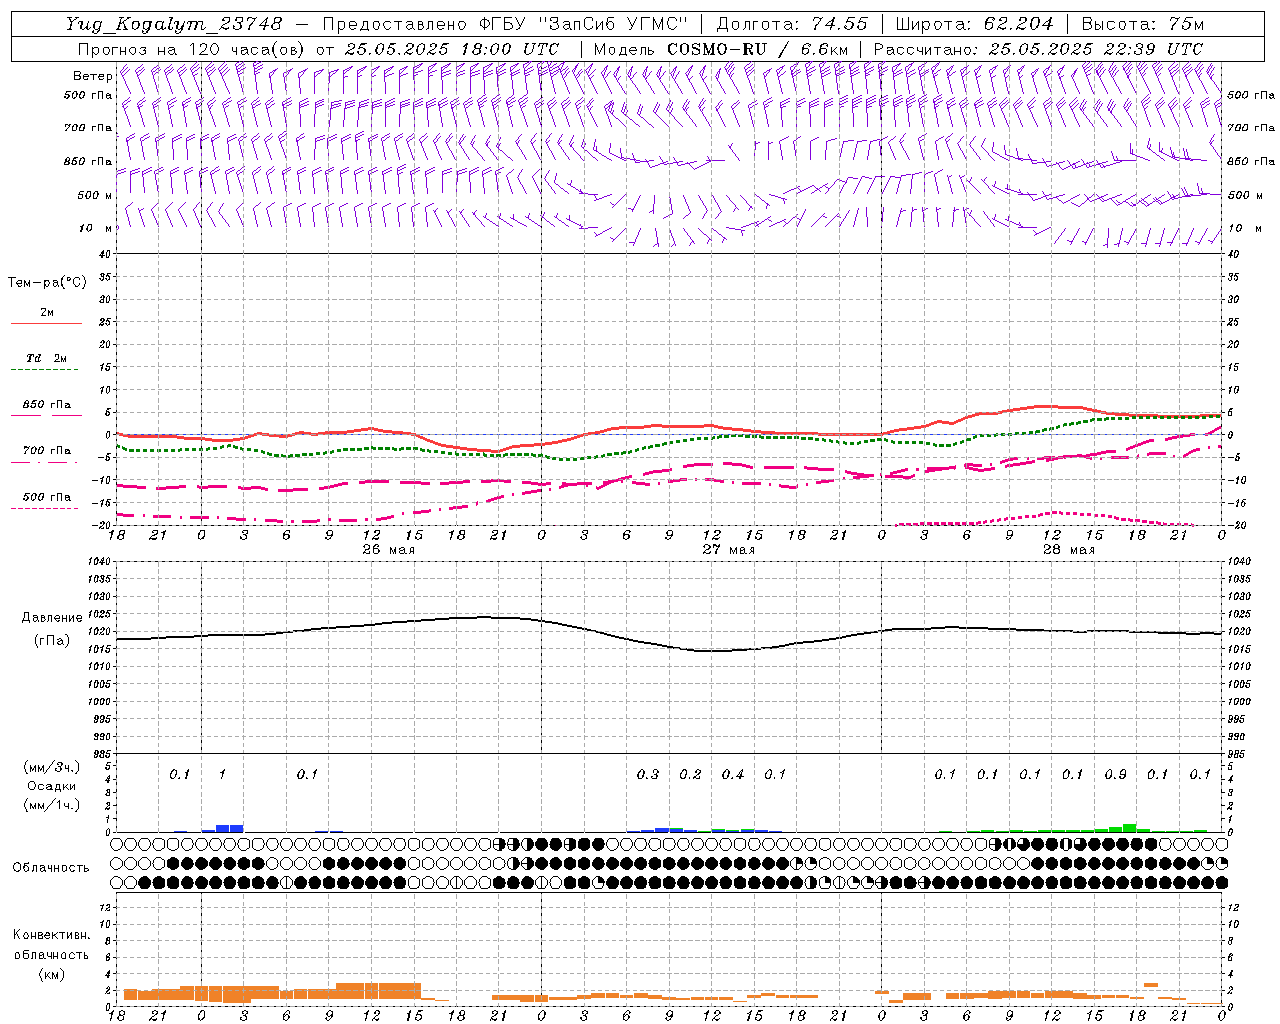The width and height of the screenshot is (1280, 1024).
Task: Select the text Предоставлено ФГБУ "ЗапСиб УГМС"
Action: coord(505,24)
